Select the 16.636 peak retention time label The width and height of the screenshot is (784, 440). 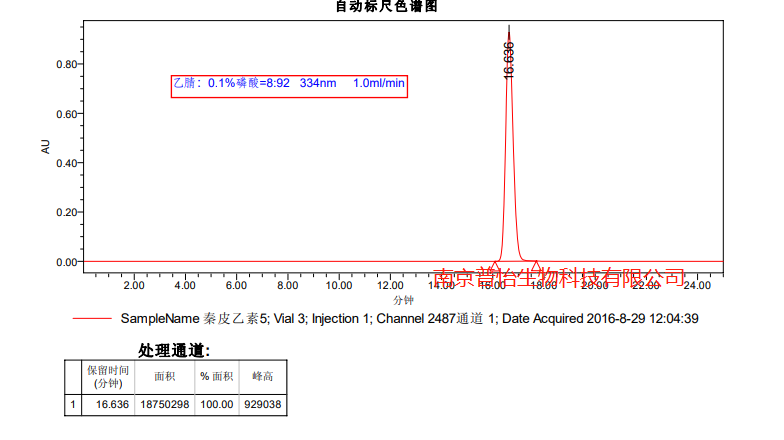tap(508, 60)
